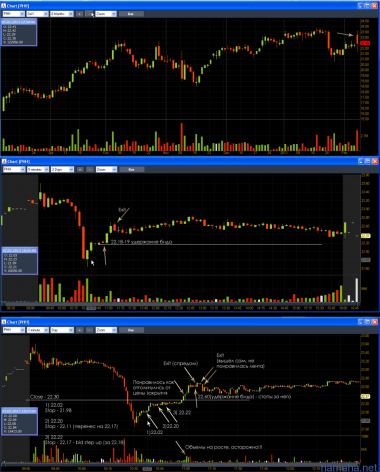Click plus zoom-in button on 5-minute chart
Screen dimensions: 380x472
pyautogui.click(x=80, y=169)
